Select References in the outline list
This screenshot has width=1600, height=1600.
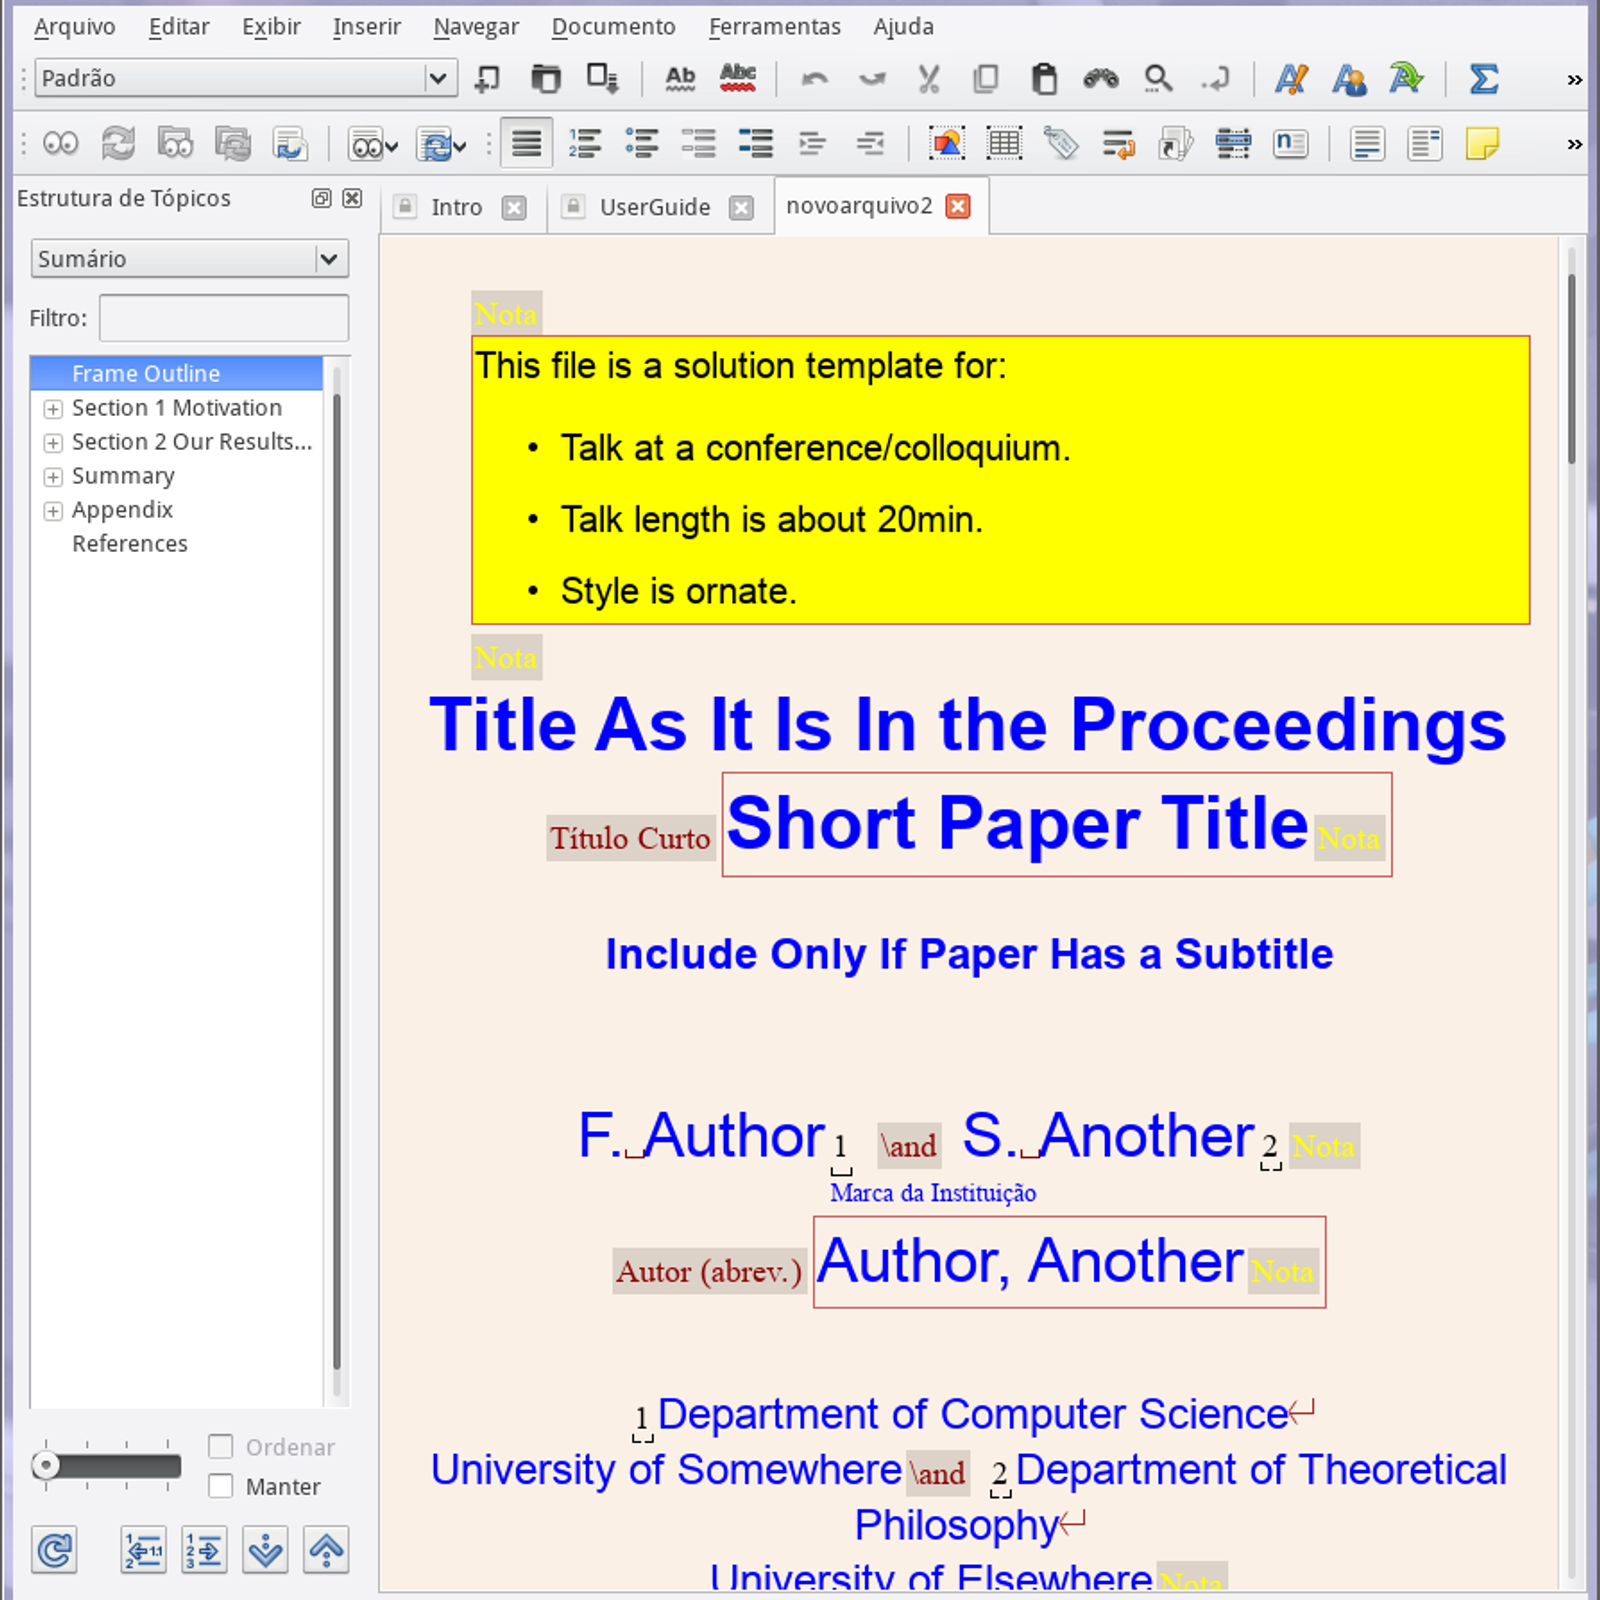[130, 544]
